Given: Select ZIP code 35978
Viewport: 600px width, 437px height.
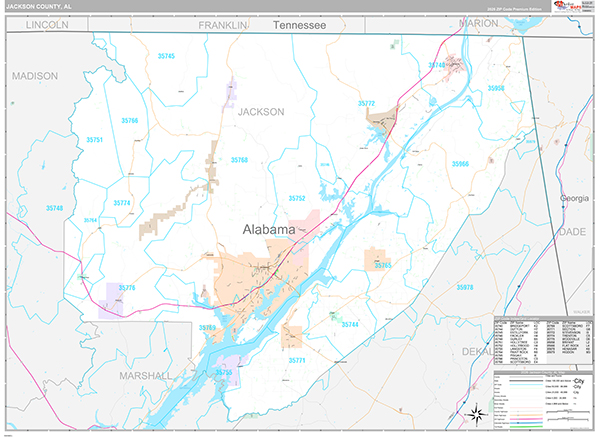Looking at the screenshot, I should click(x=465, y=287).
